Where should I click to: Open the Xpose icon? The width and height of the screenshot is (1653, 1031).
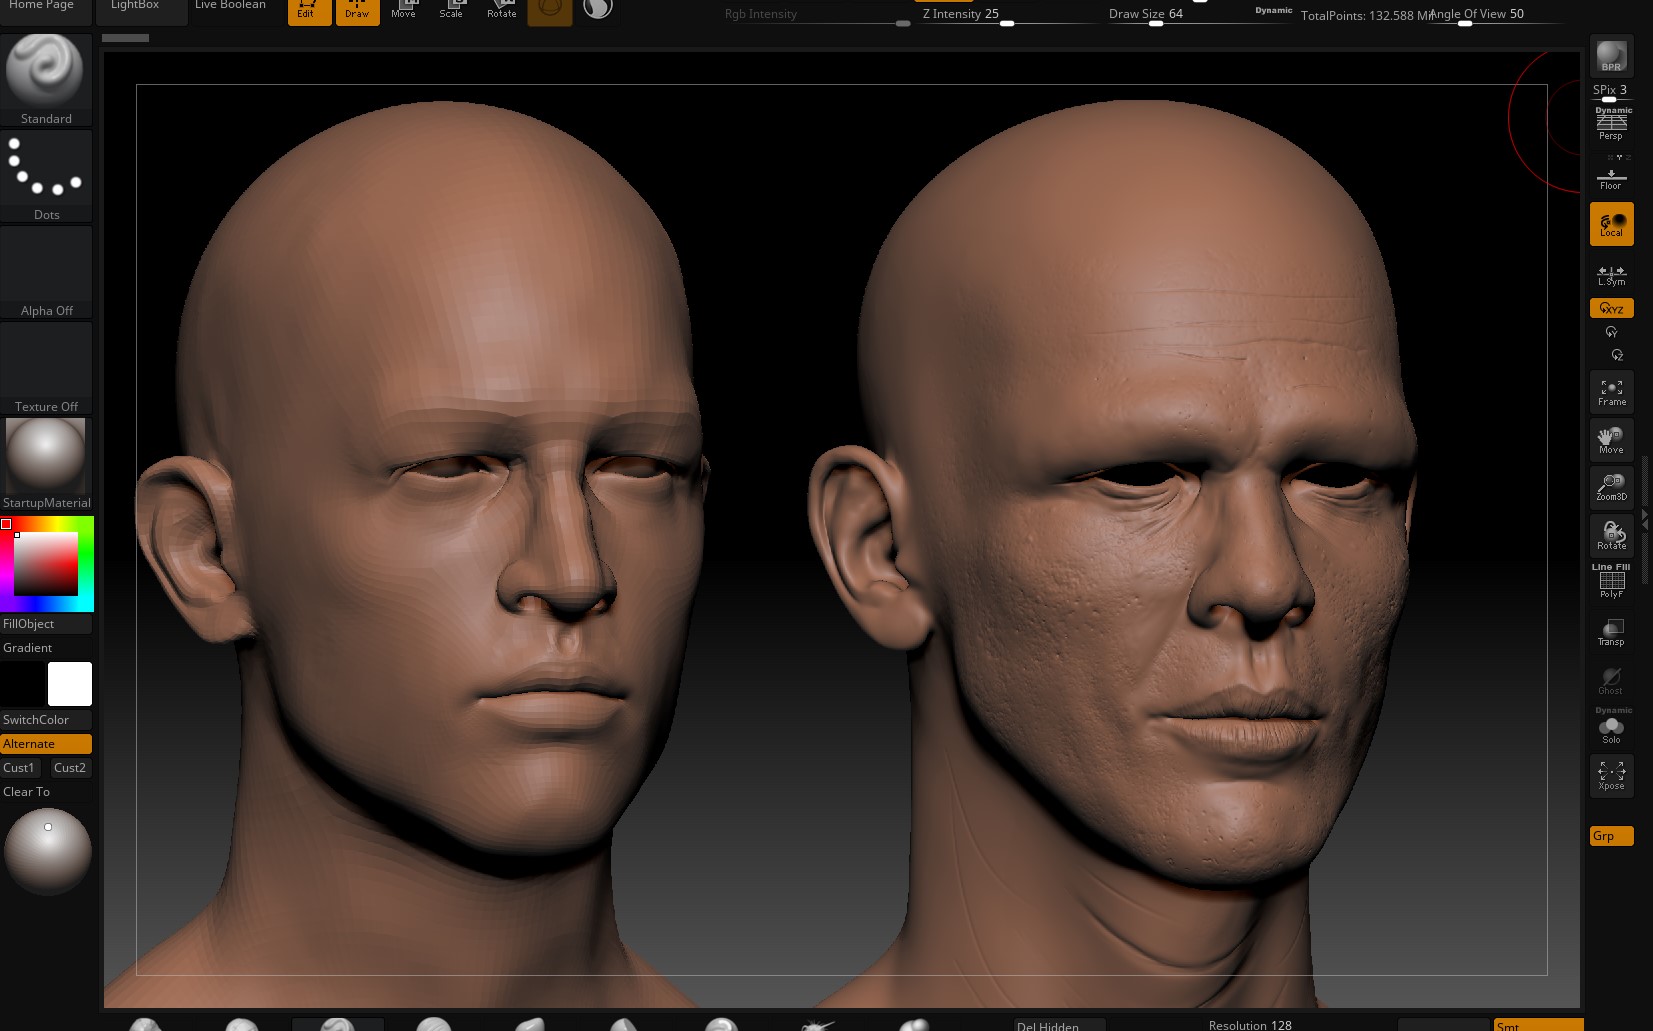pyautogui.click(x=1611, y=775)
